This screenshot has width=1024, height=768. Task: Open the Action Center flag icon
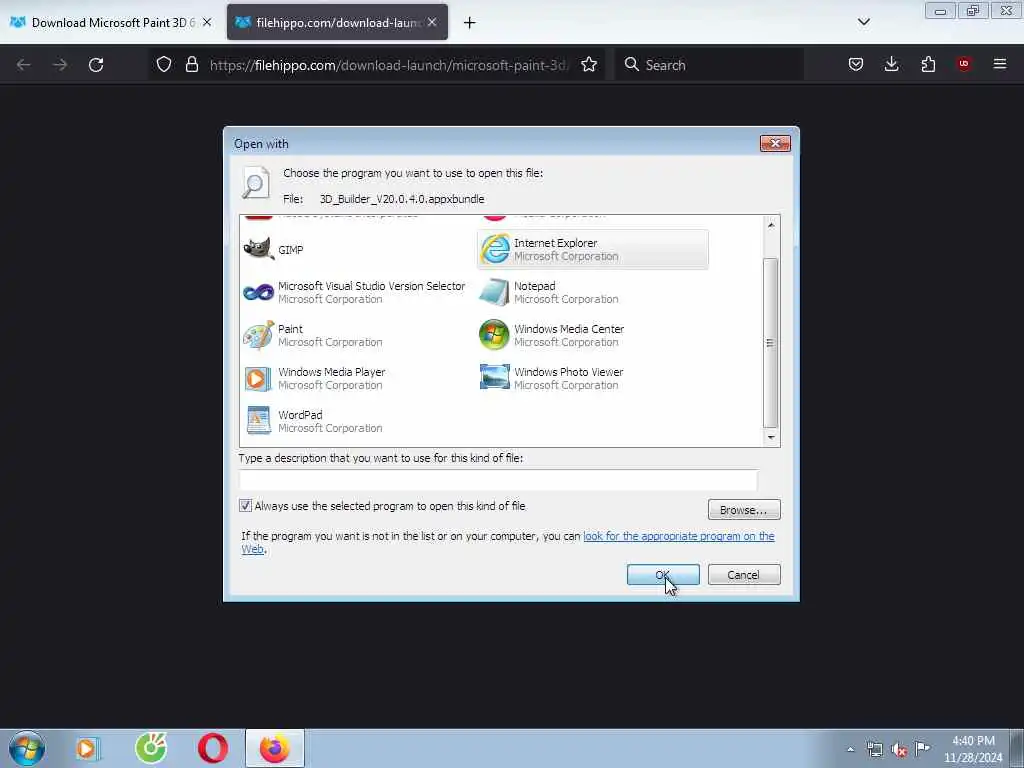click(923, 748)
